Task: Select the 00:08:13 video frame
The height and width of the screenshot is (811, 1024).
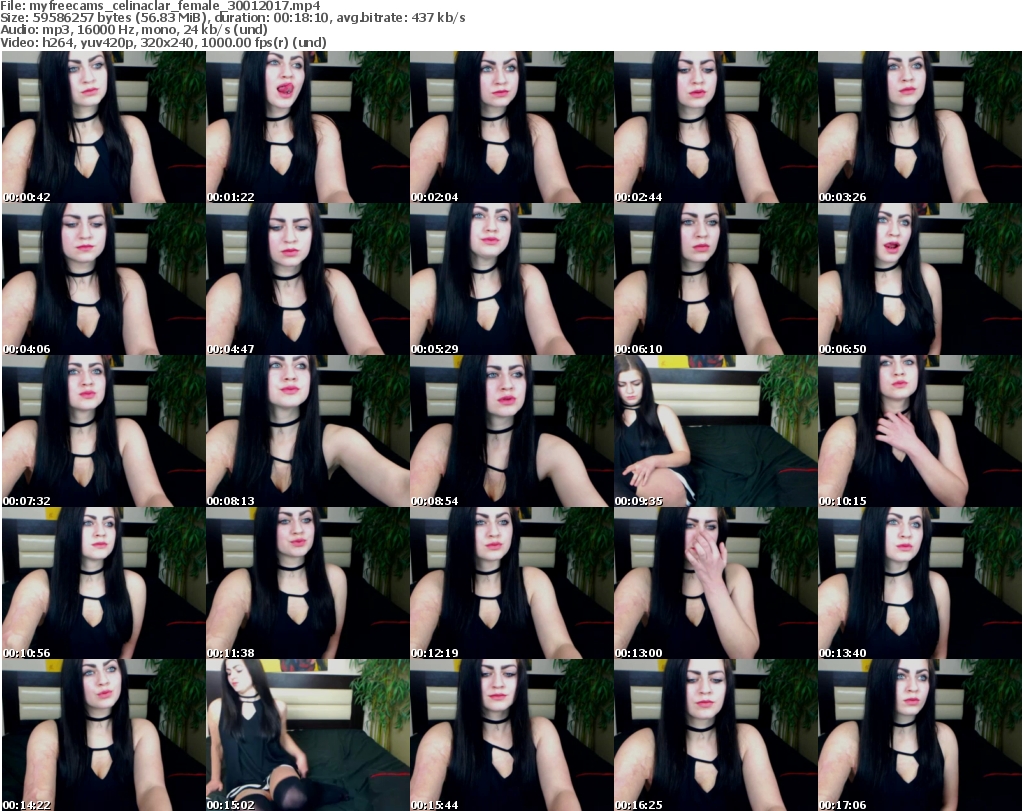Action: tap(308, 432)
